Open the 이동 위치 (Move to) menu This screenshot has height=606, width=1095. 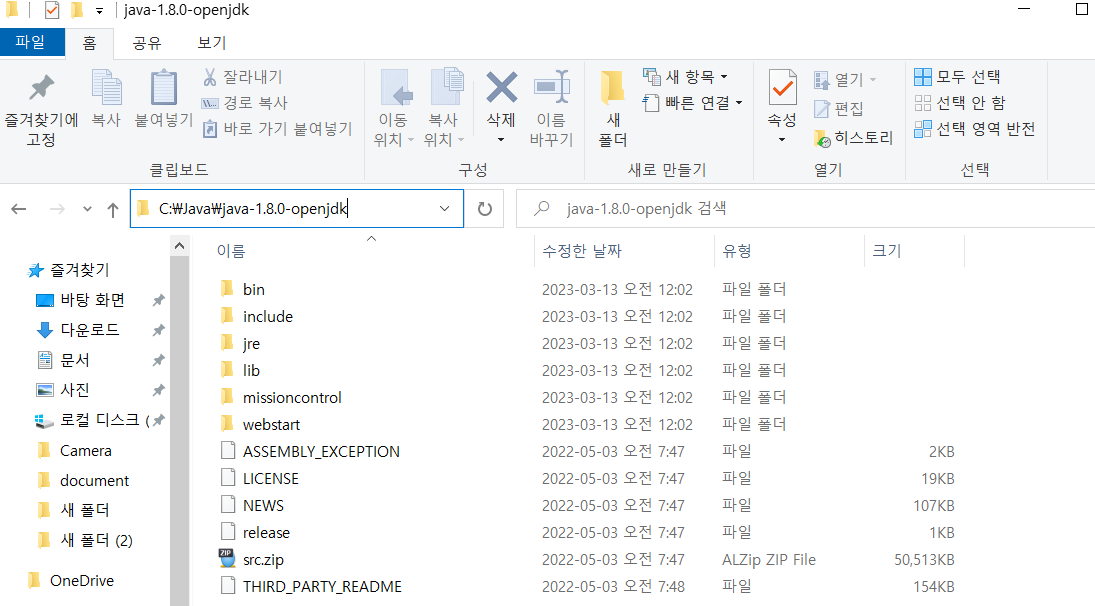point(394,109)
